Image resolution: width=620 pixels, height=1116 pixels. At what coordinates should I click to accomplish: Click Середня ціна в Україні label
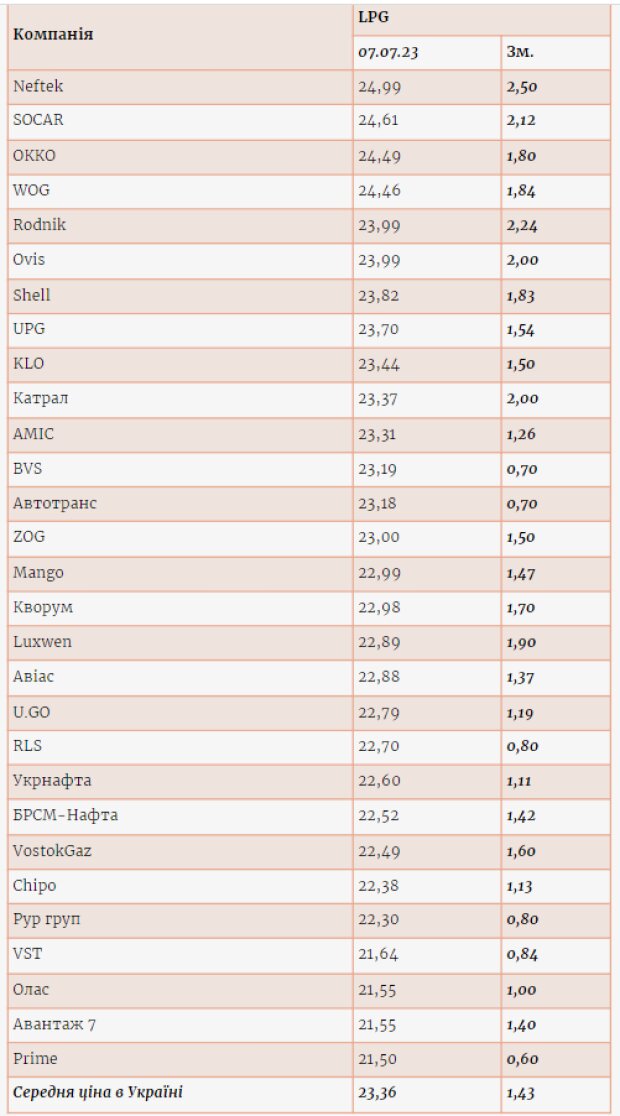click(x=98, y=1093)
